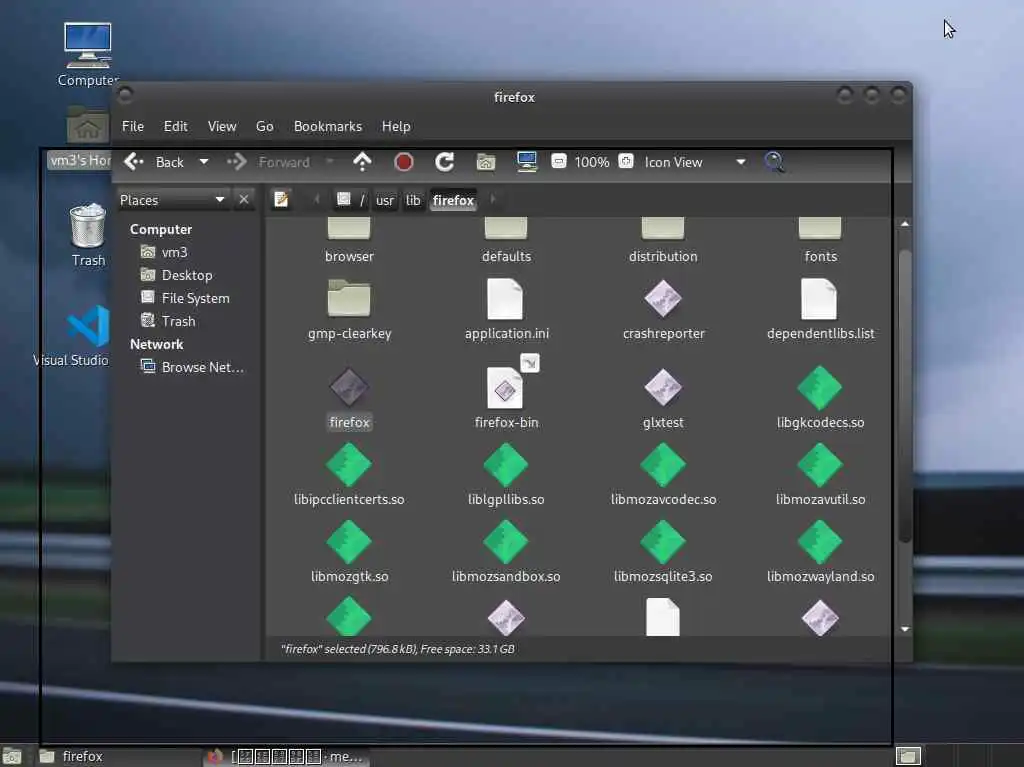Screen dimensions: 1024x767
Task: Click the vertical scrollbar thumb
Action: [904, 395]
